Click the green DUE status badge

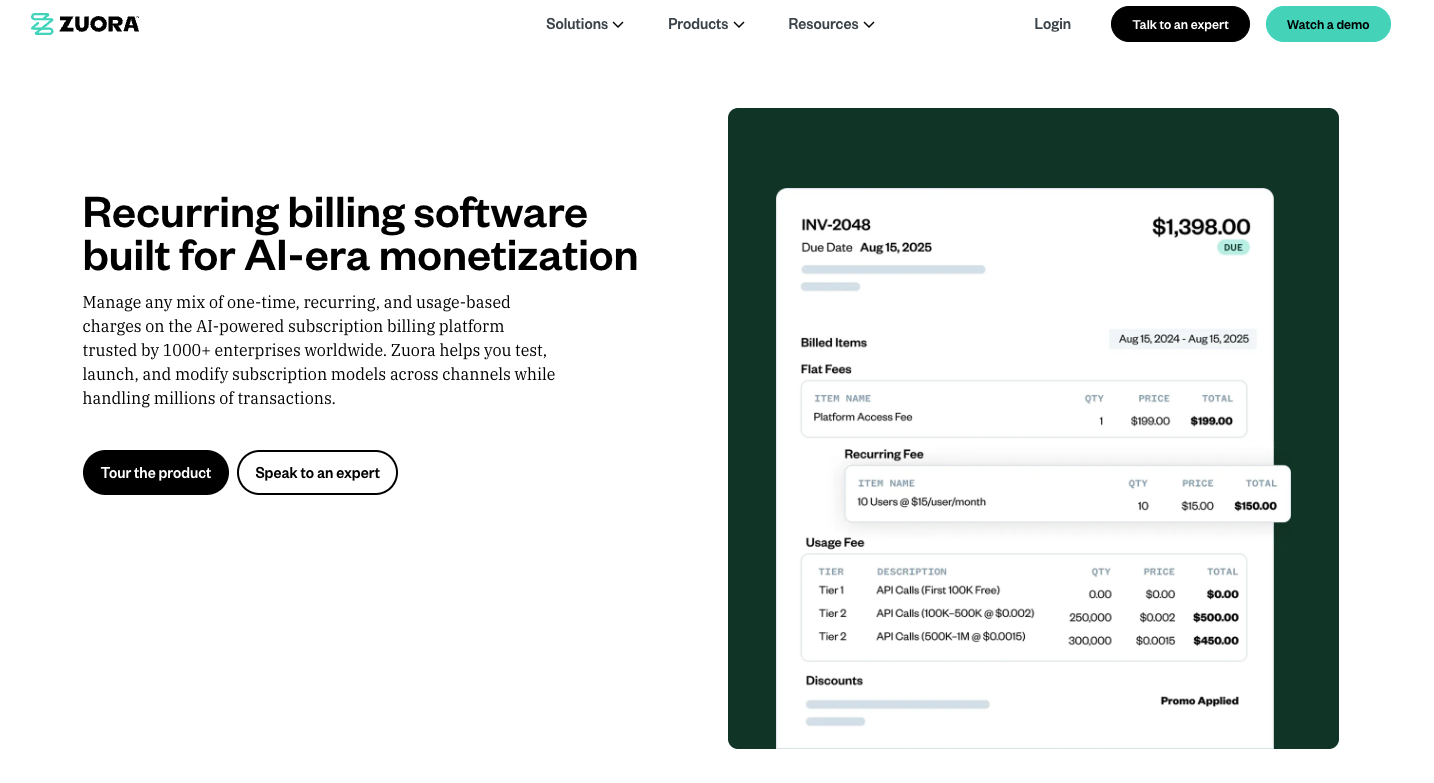pos(1233,247)
